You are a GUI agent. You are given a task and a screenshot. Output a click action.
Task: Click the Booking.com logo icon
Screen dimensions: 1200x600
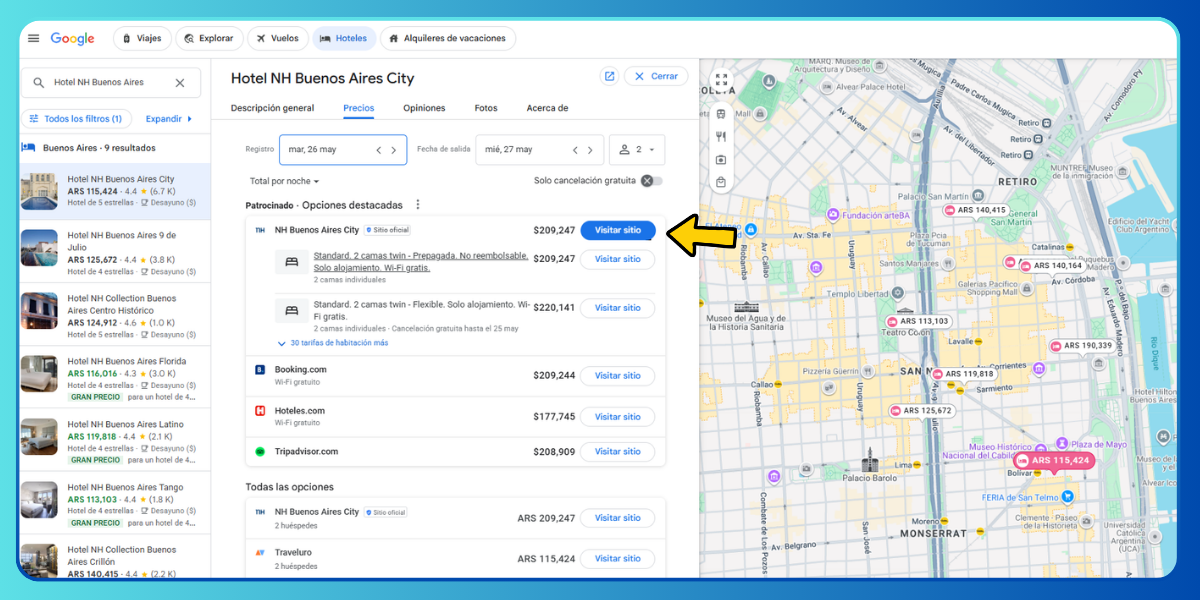(x=260, y=370)
